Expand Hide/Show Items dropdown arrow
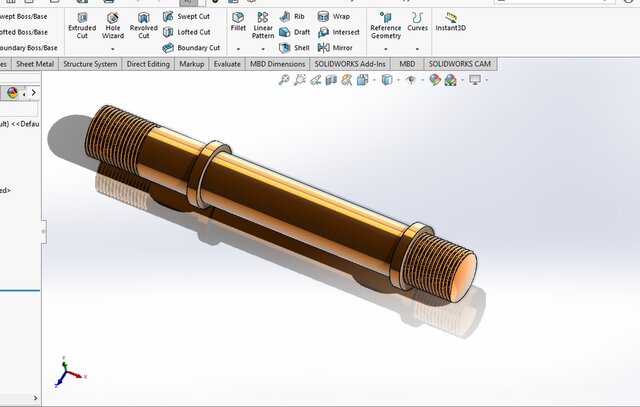The height and width of the screenshot is (407, 640). pyautogui.click(x=422, y=80)
